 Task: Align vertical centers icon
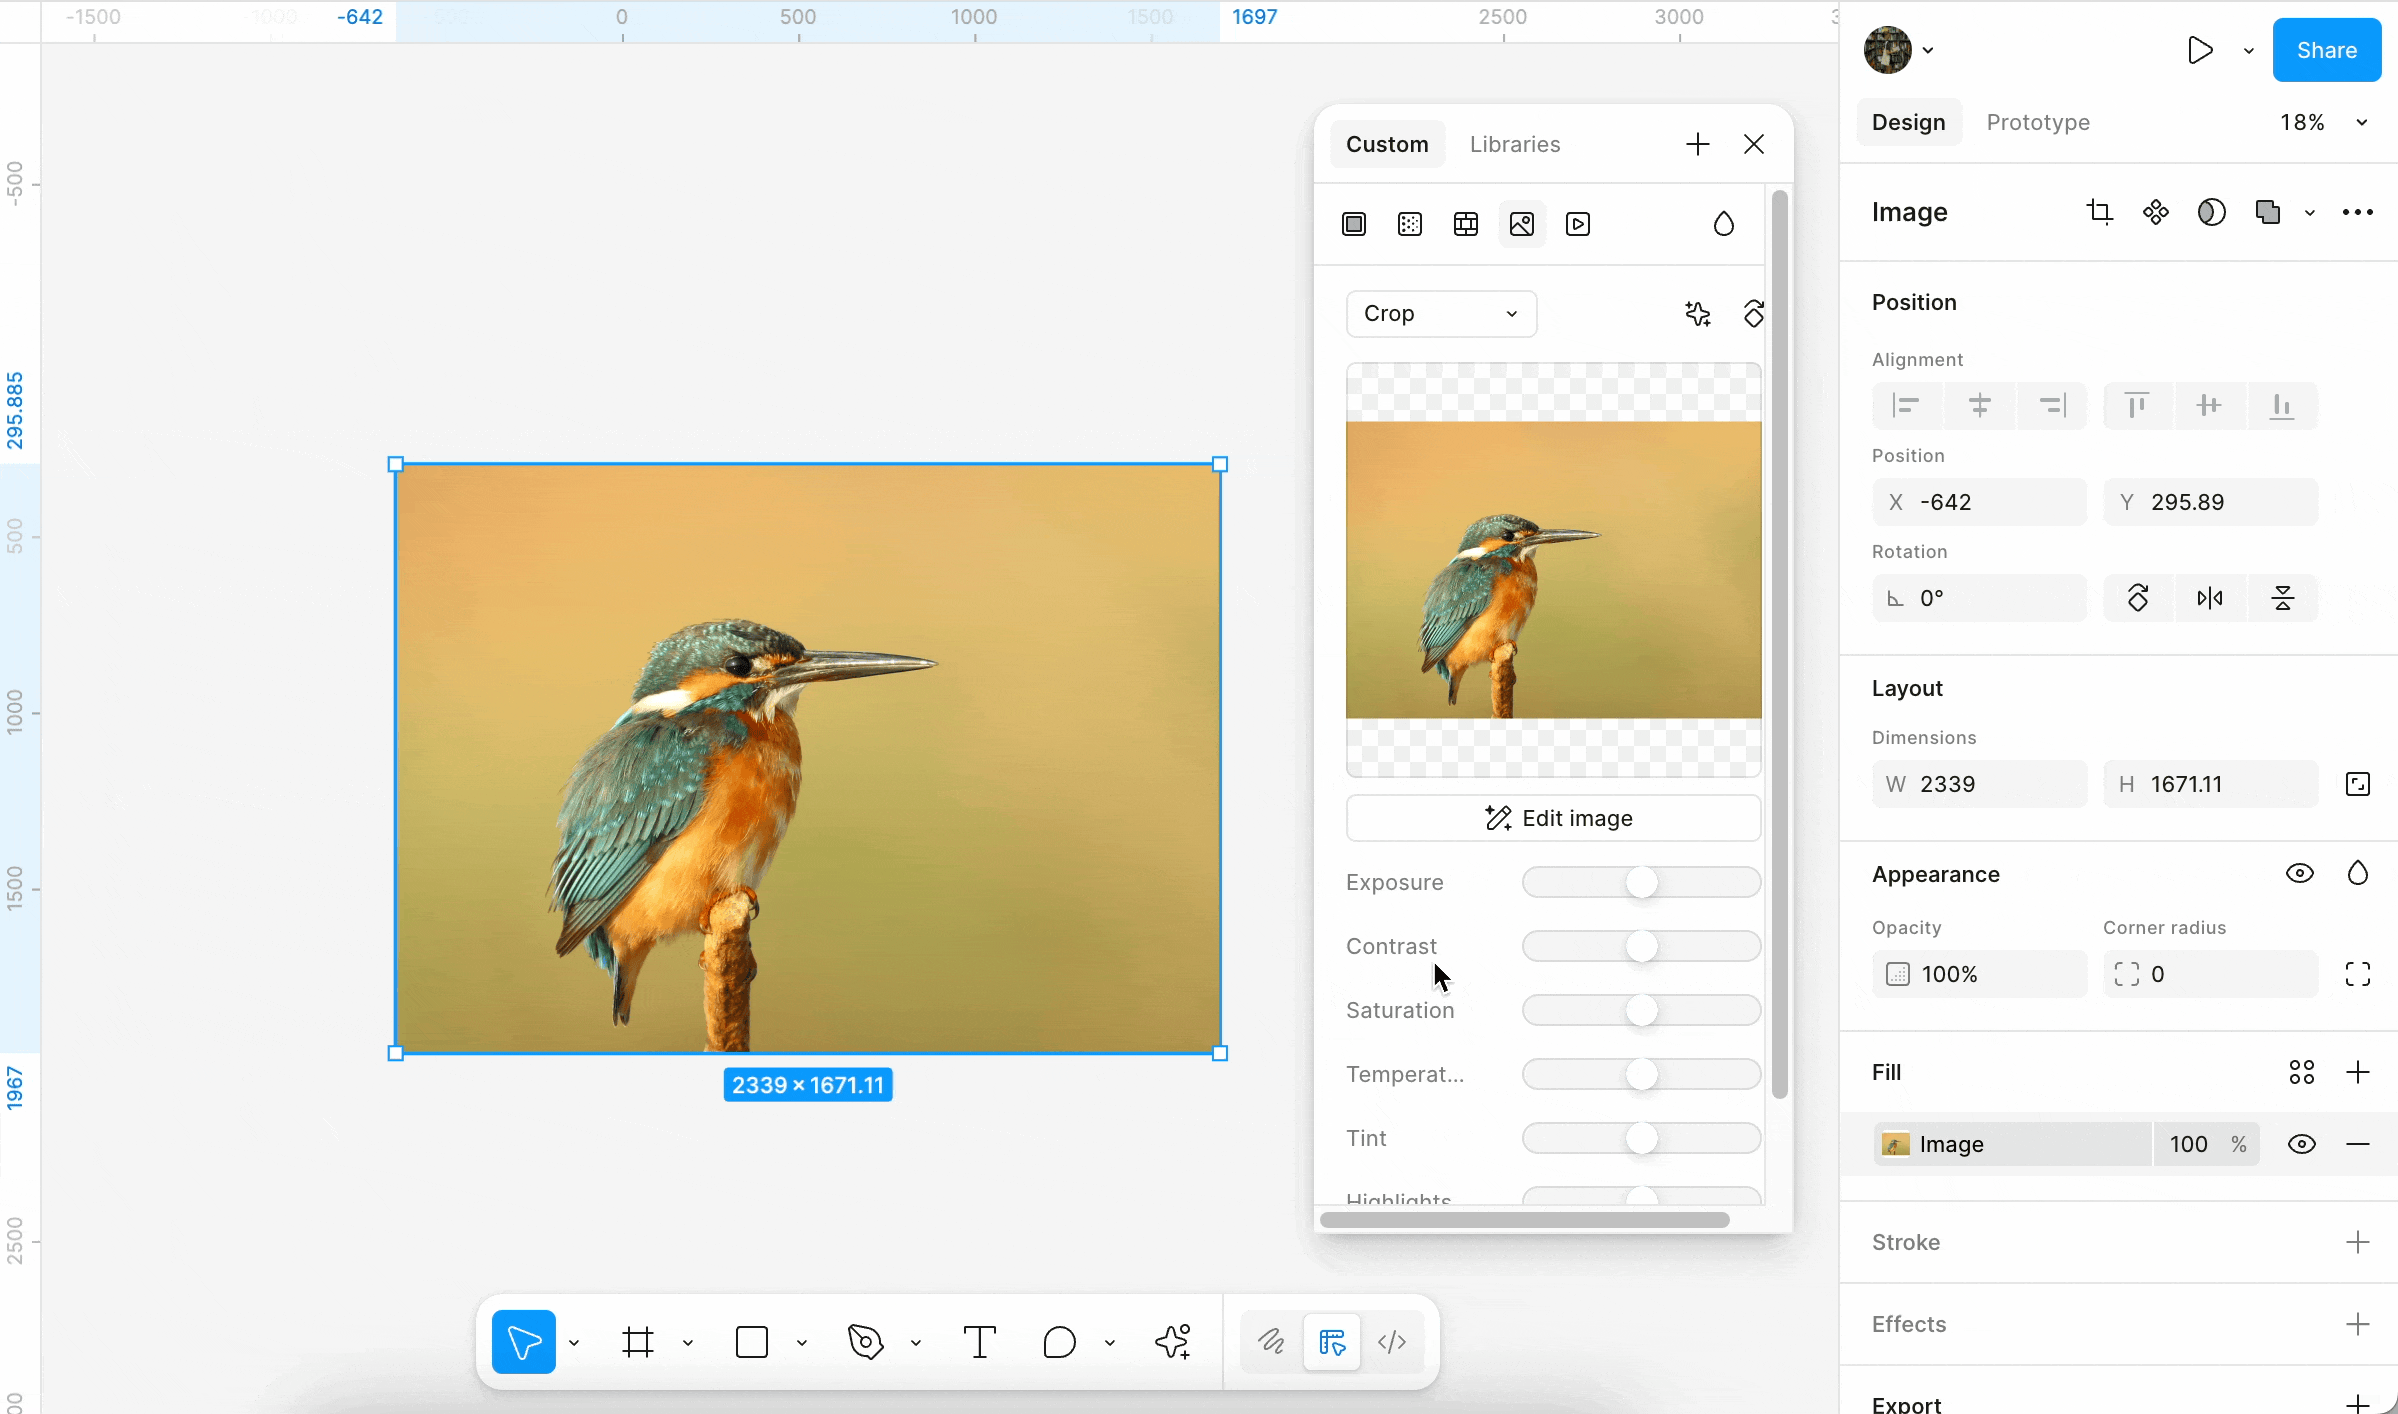[x=2210, y=405]
